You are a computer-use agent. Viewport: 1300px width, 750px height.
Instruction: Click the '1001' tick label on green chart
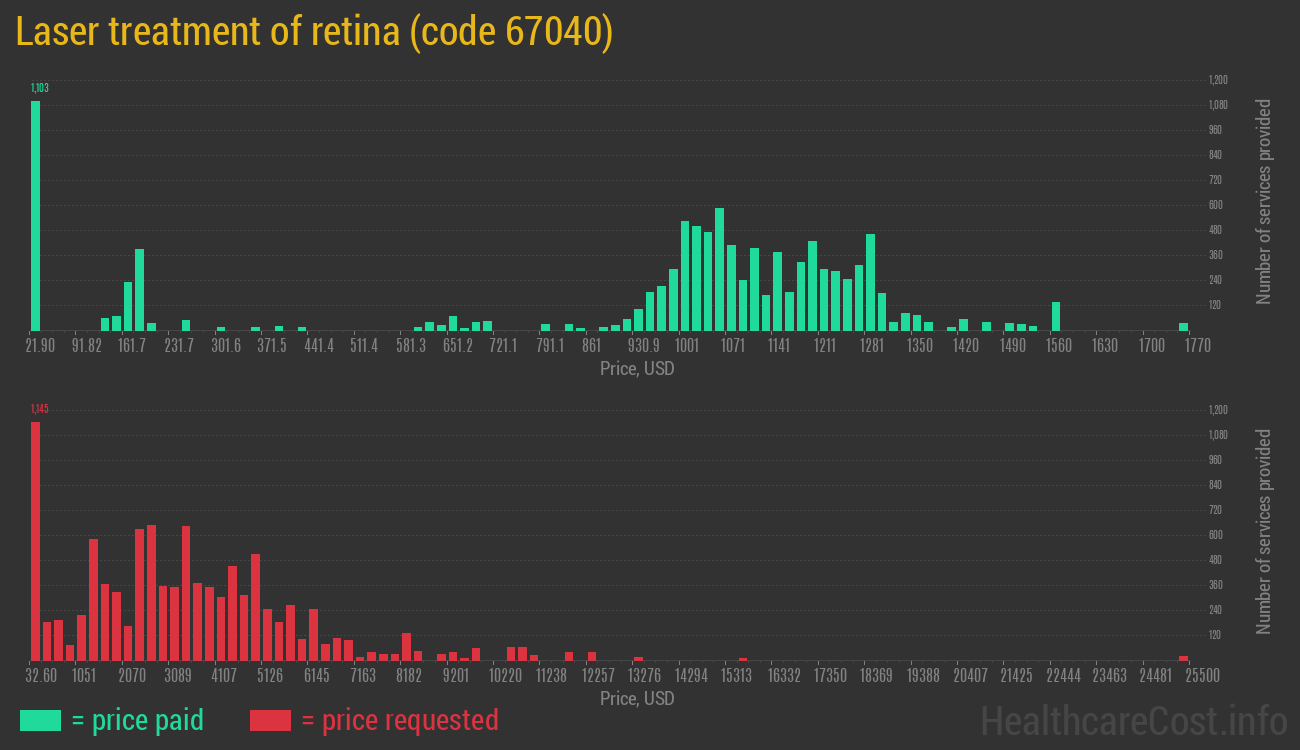point(687,346)
